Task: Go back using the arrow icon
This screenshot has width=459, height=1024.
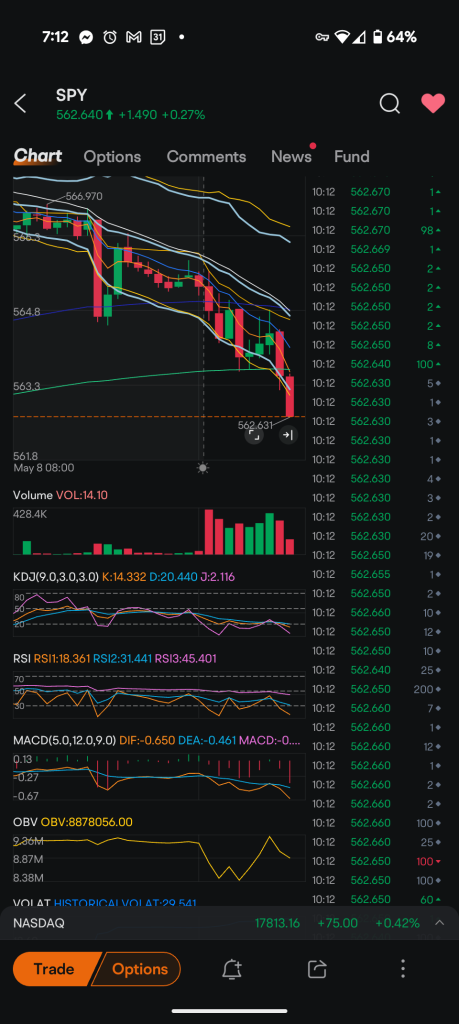Action: pyautogui.click(x=21, y=103)
